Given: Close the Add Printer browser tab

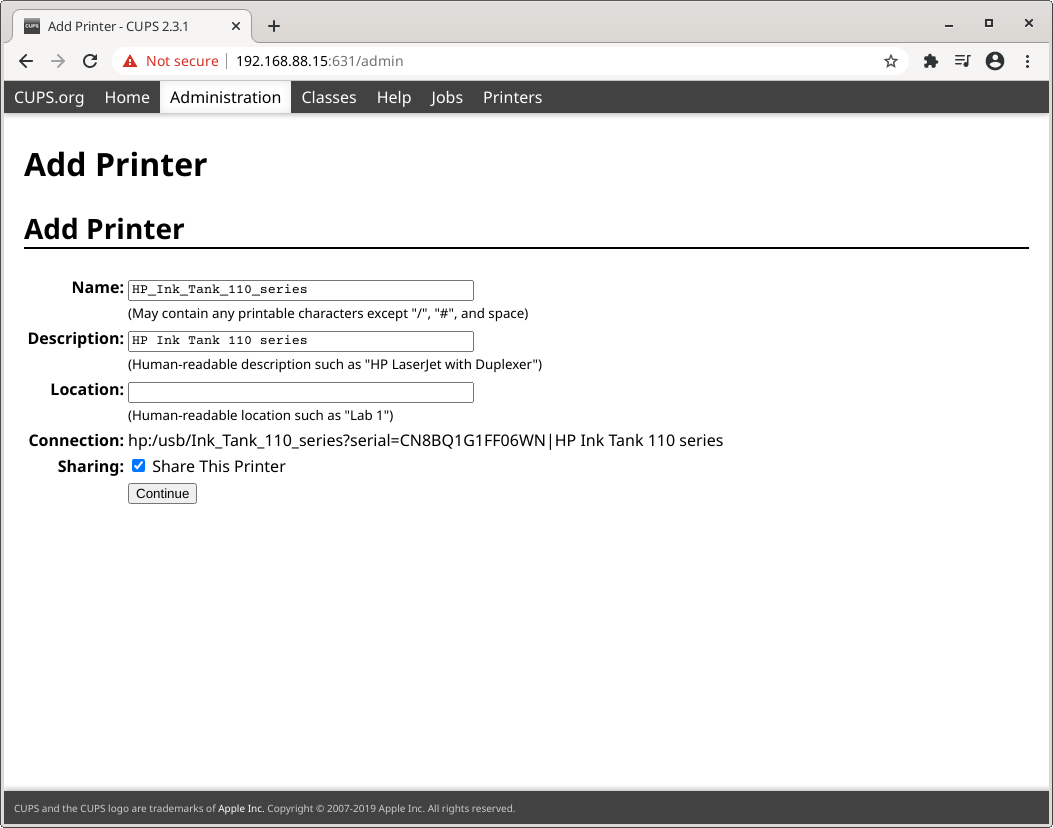Looking at the screenshot, I should tap(236, 26).
